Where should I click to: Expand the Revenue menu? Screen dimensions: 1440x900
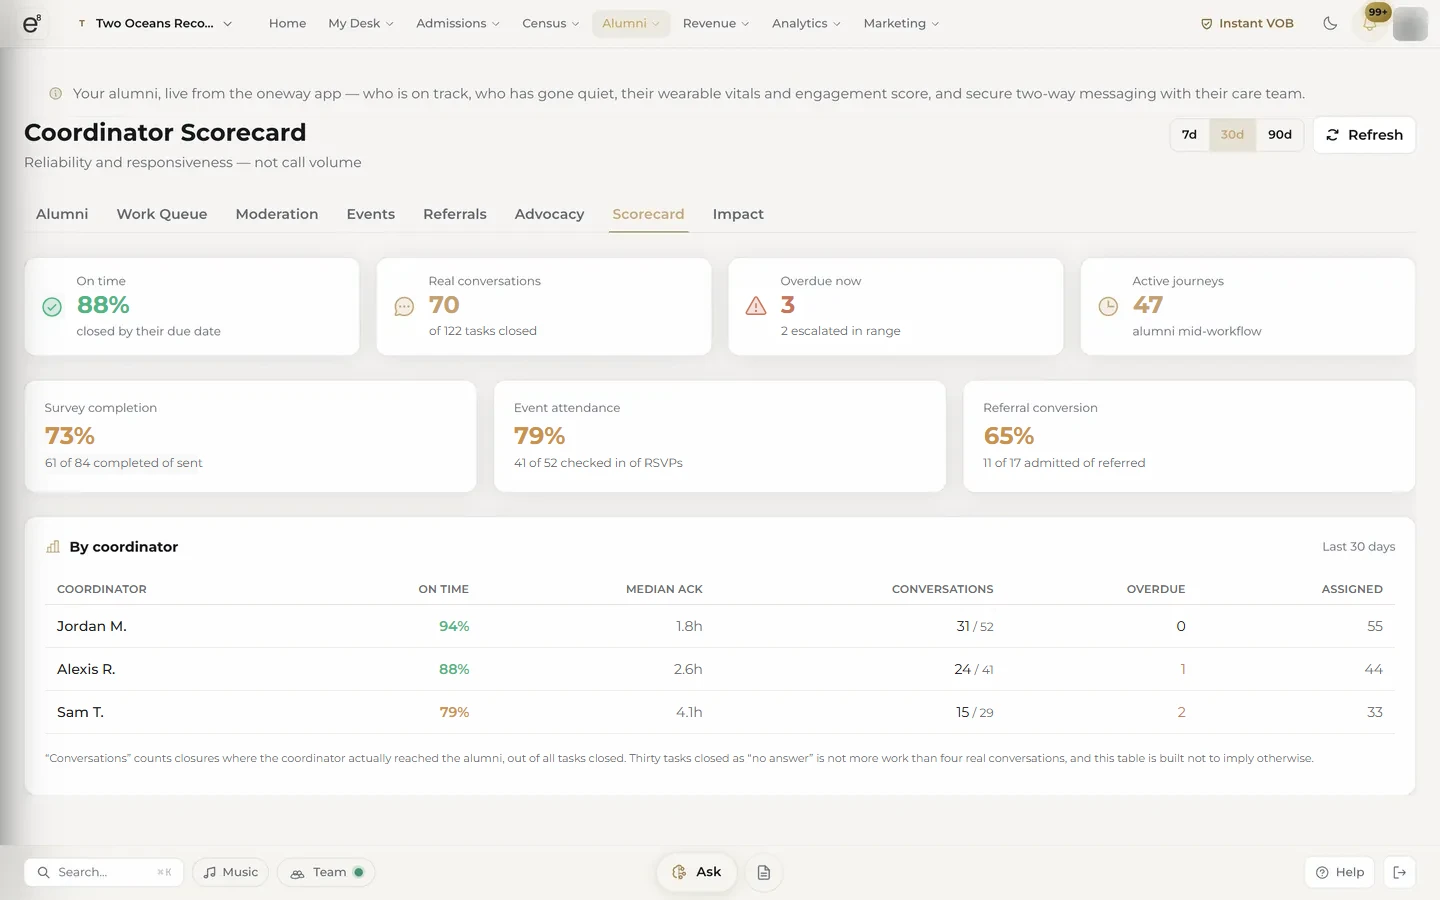click(716, 23)
